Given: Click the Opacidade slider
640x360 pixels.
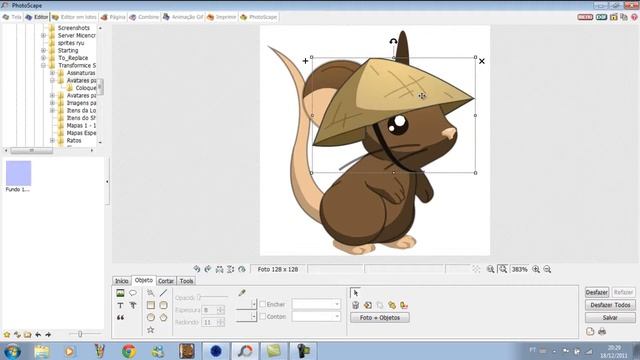Looking at the screenshot, I should coord(212,297).
